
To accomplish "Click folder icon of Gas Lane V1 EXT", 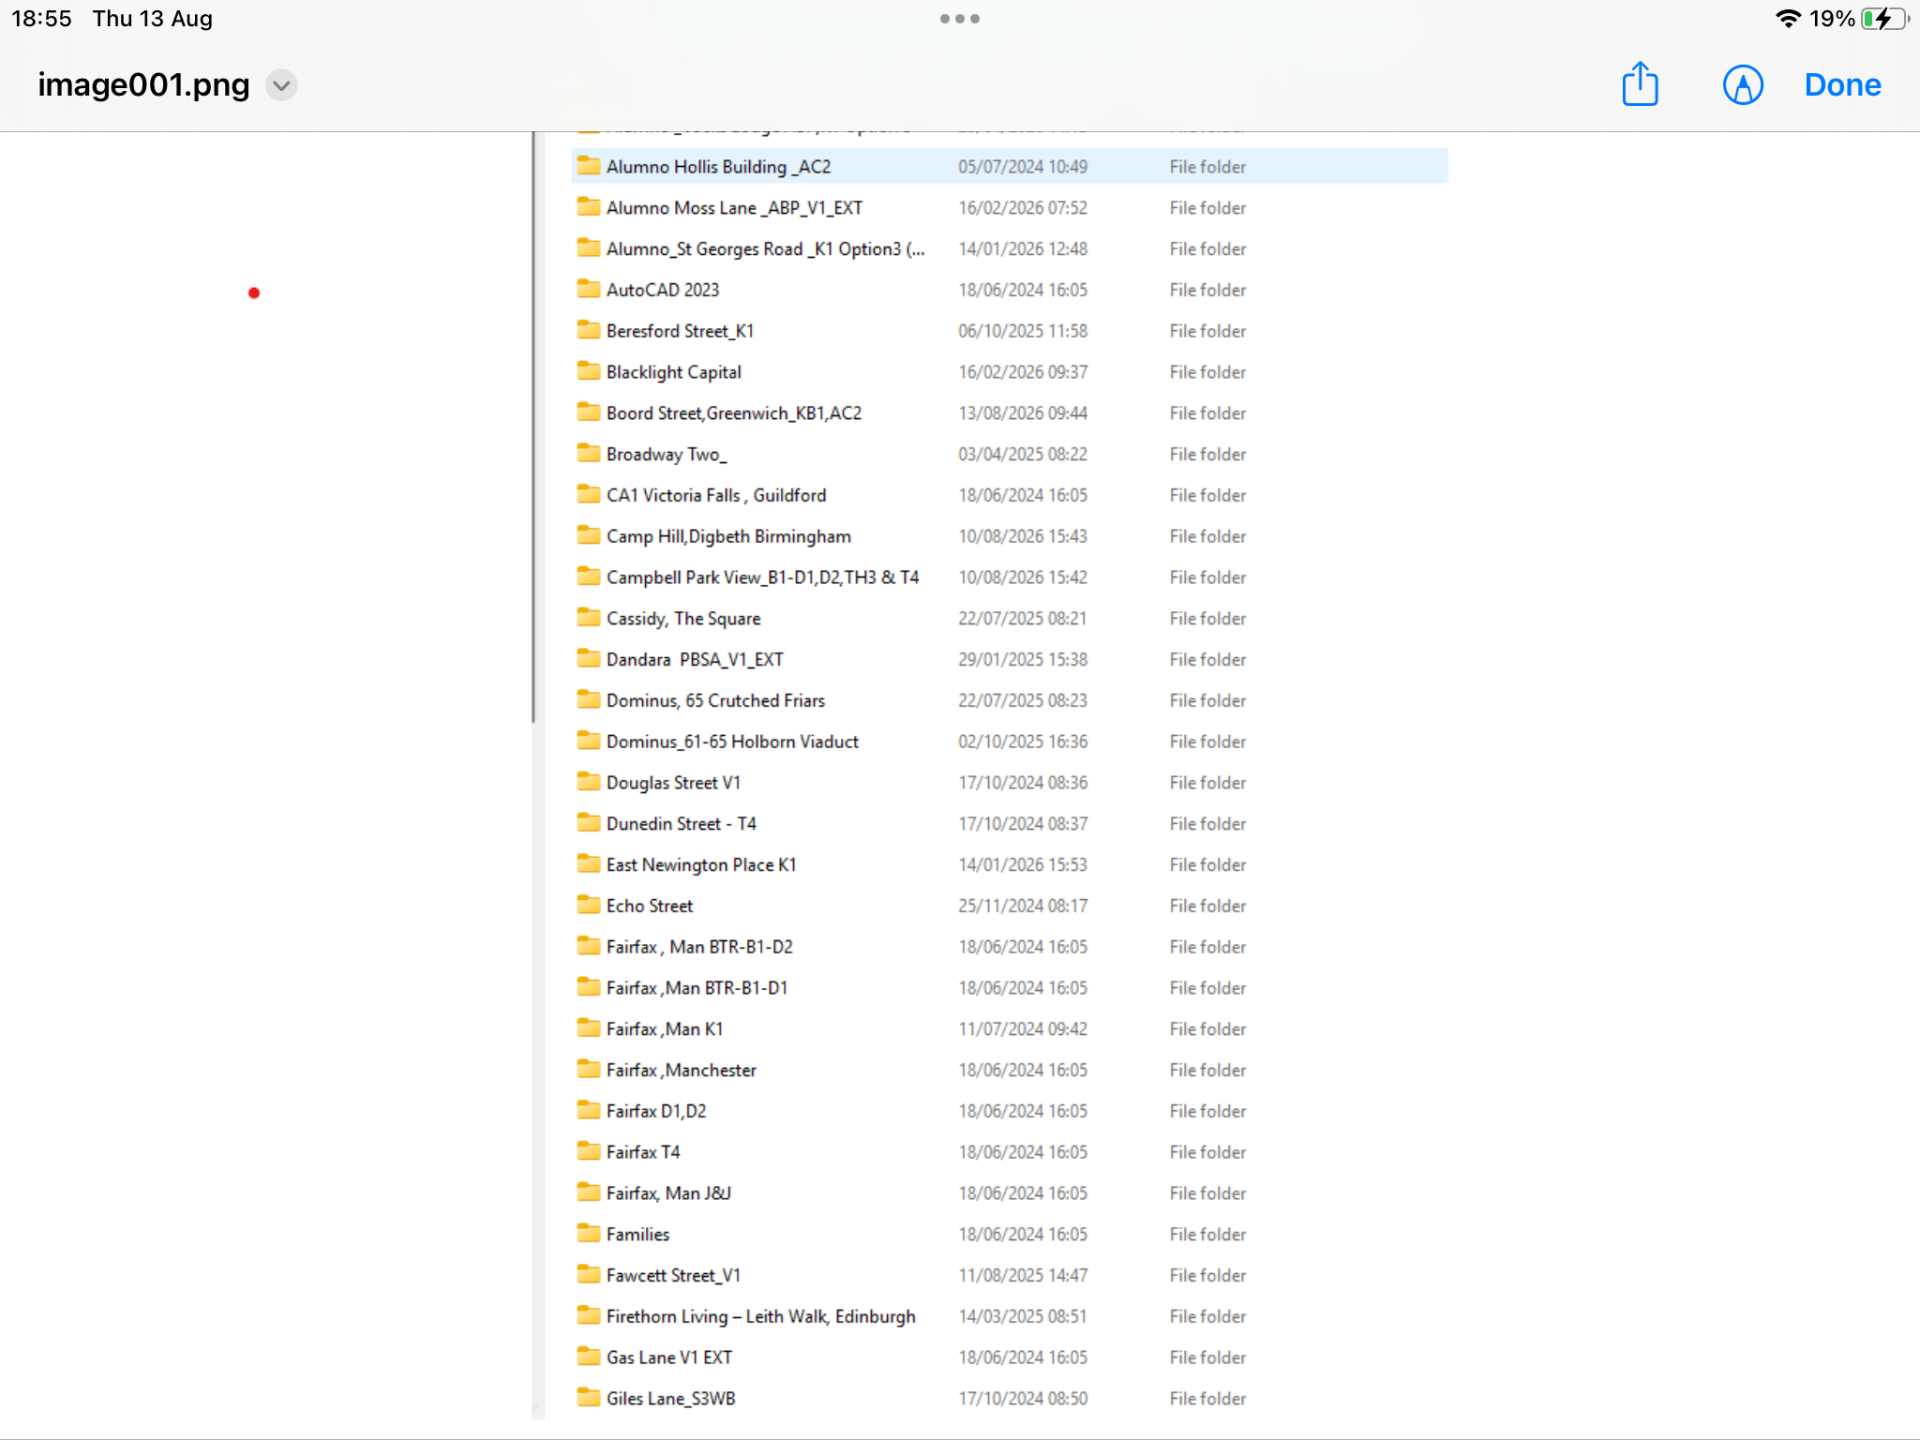I will tap(589, 1356).
